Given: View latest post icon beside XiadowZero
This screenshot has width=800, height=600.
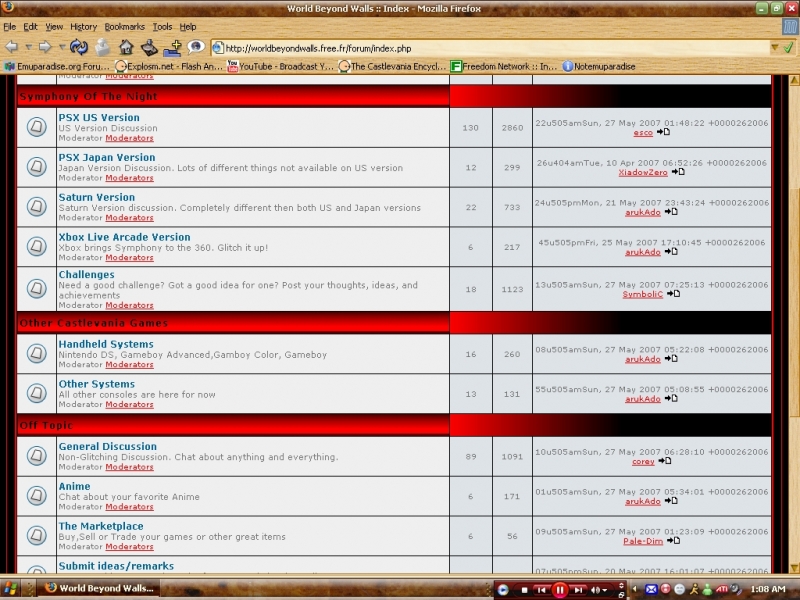Looking at the screenshot, I should [678, 172].
